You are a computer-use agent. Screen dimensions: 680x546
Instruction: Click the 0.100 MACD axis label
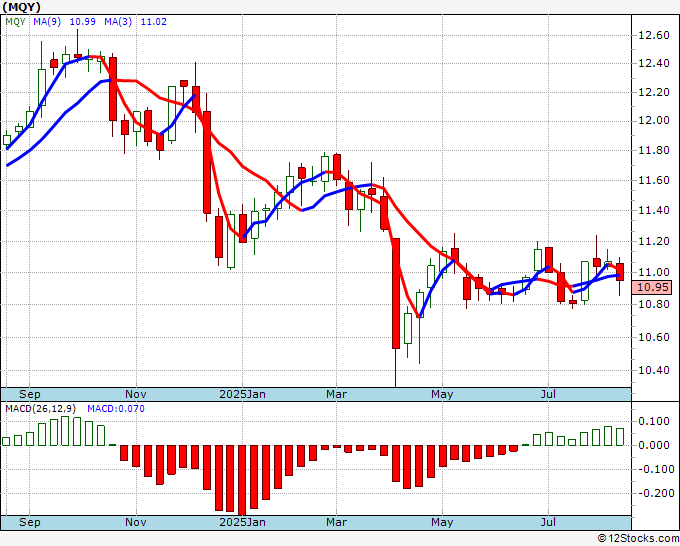[x=654, y=422]
